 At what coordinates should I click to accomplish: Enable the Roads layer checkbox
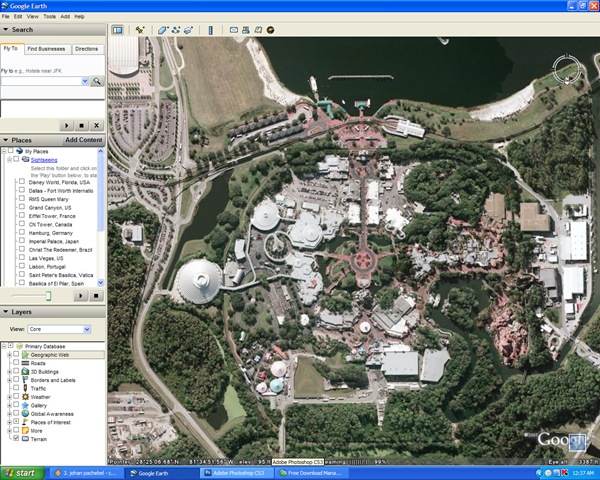(16, 362)
